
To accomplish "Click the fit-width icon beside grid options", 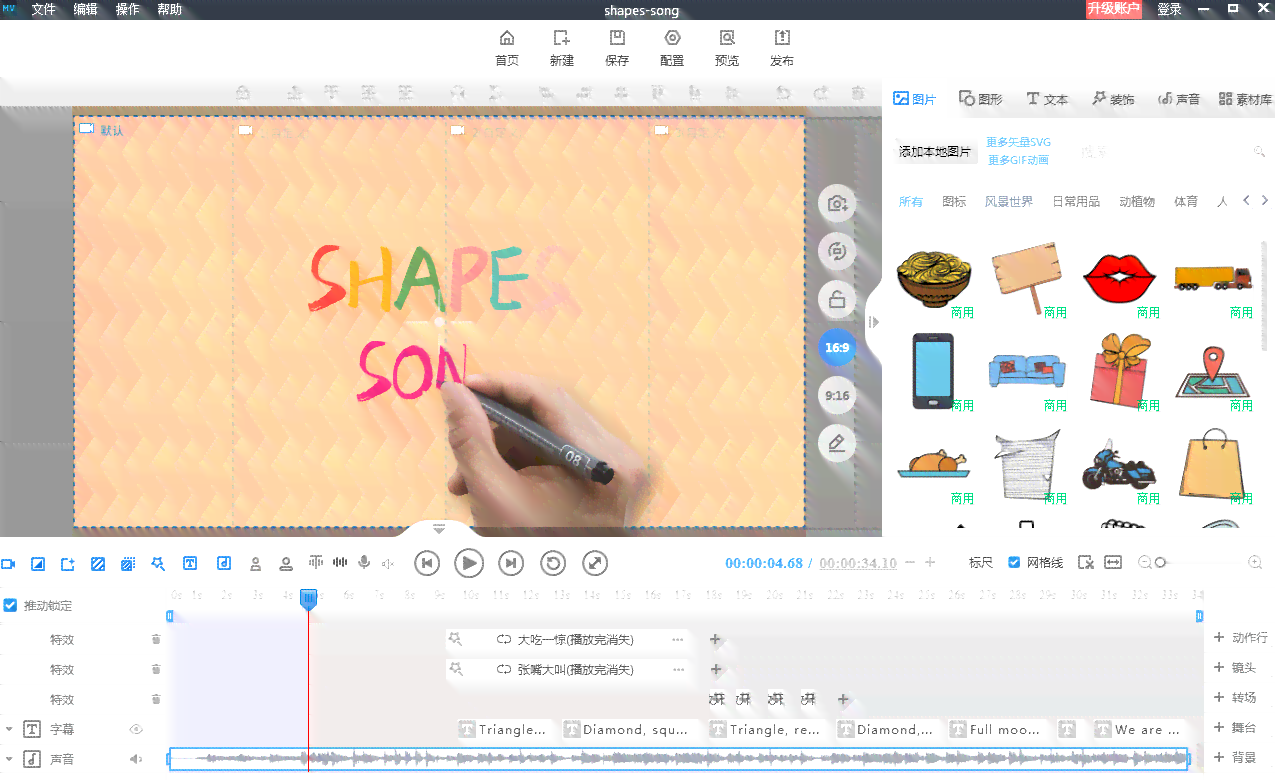I will coord(1113,563).
